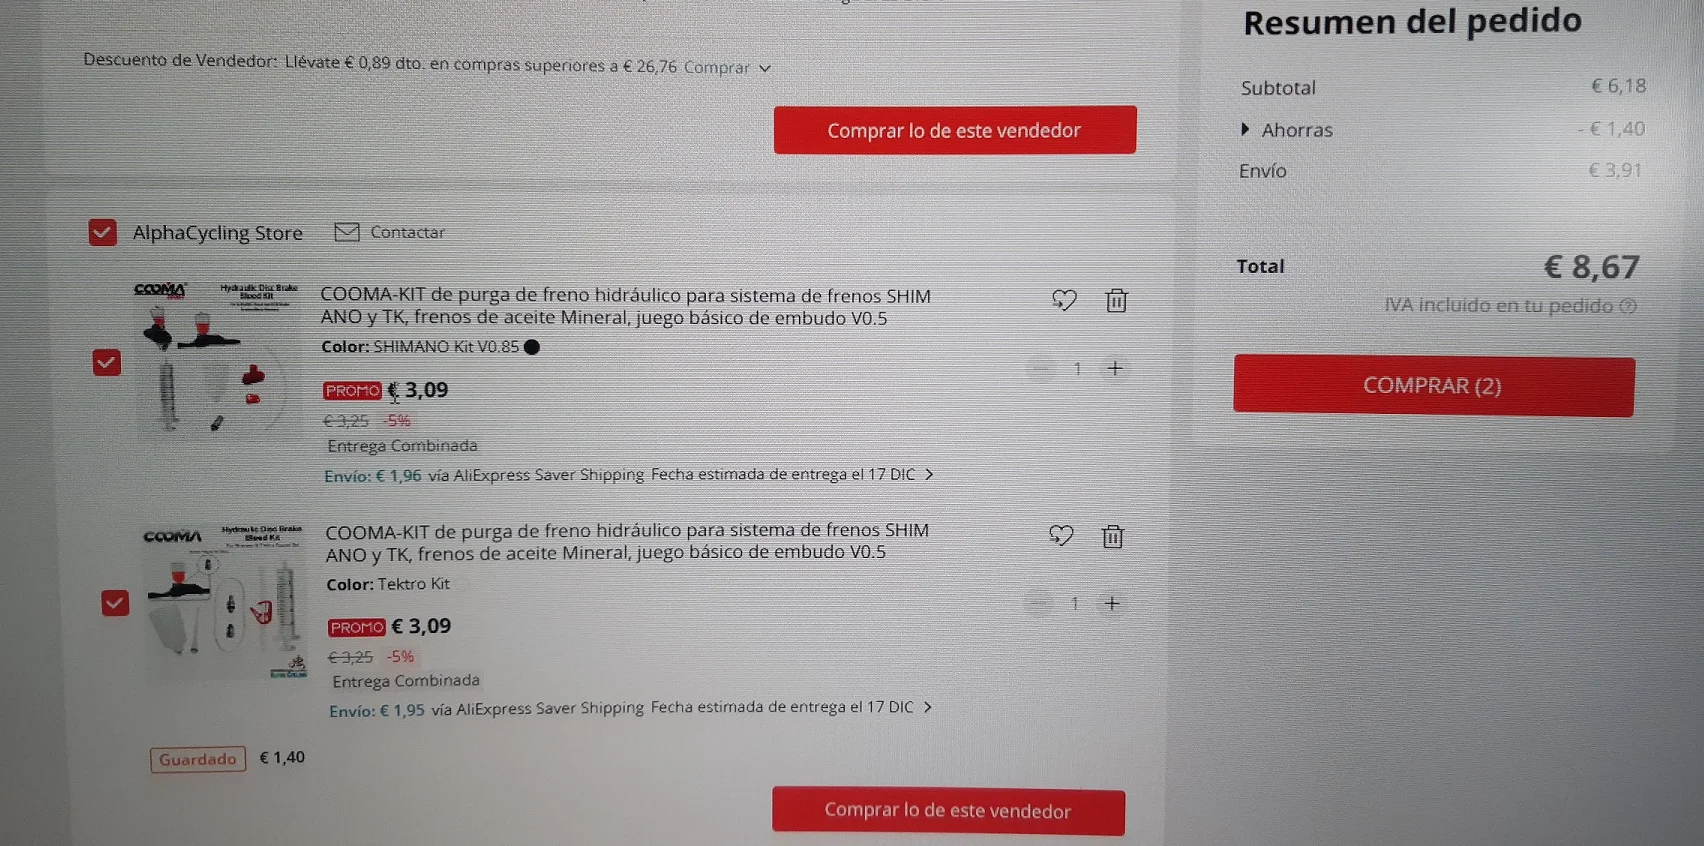
Task: Uncheck the Tektro Kit product checkbox
Action: point(115,603)
